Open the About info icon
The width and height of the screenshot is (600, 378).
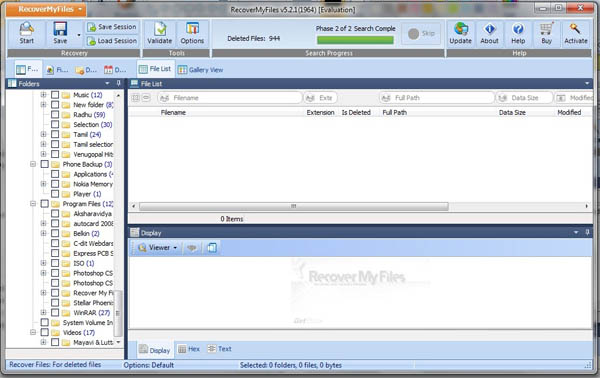(x=489, y=29)
